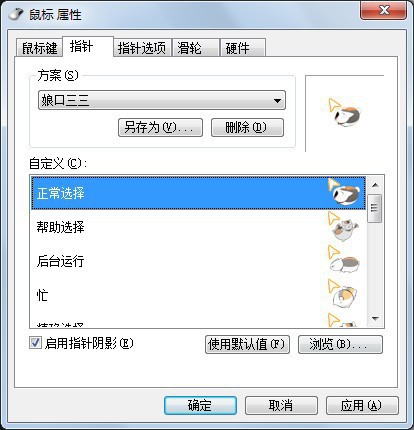Click the partly visible cursor icon at the list bottom
This screenshot has height=430, width=414.
pos(343,320)
